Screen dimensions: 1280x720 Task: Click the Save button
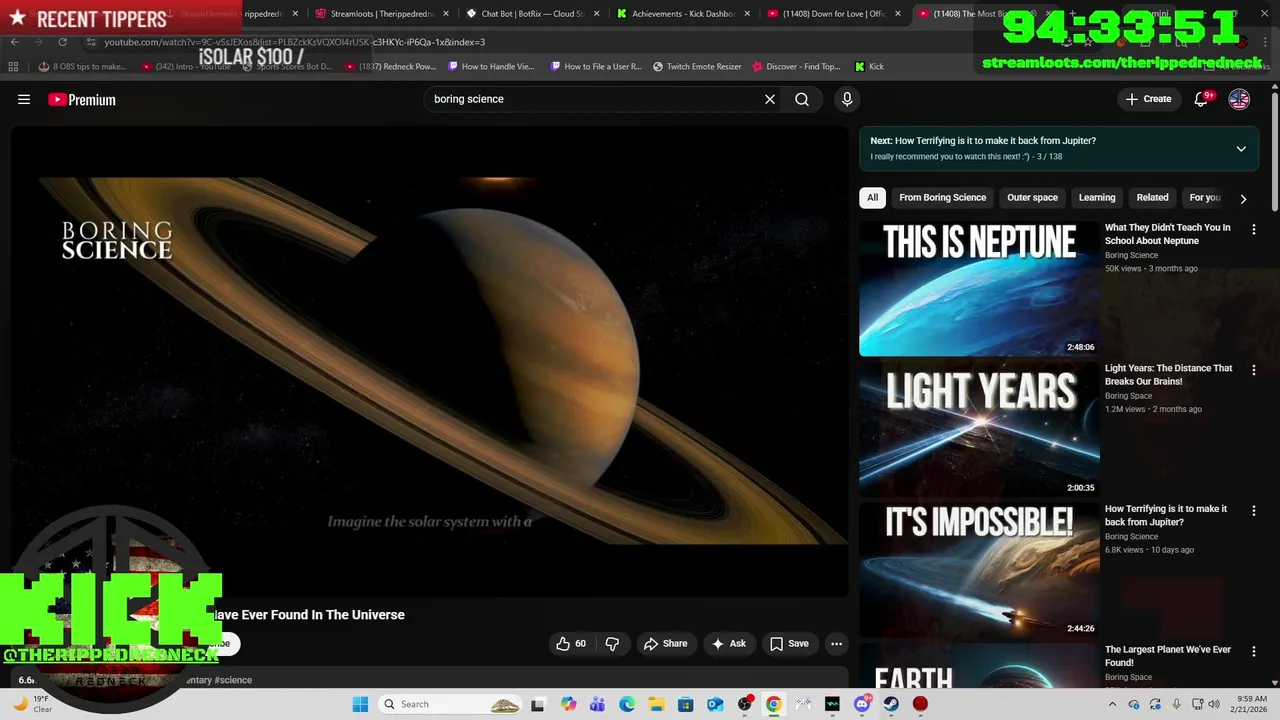point(789,644)
